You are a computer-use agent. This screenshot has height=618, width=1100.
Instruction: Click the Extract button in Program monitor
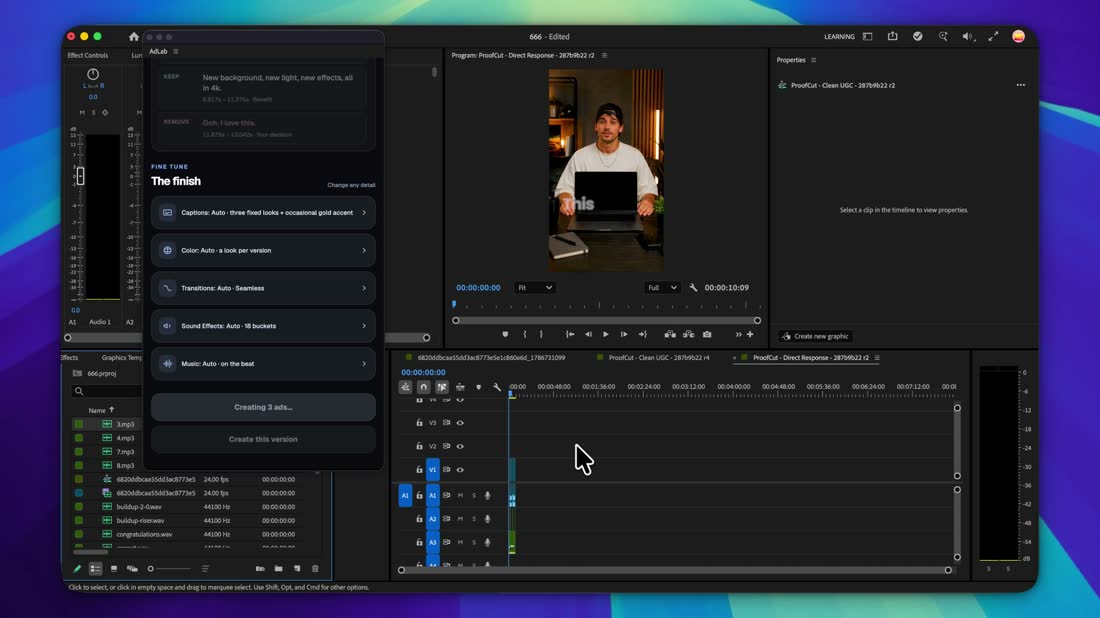pos(688,335)
